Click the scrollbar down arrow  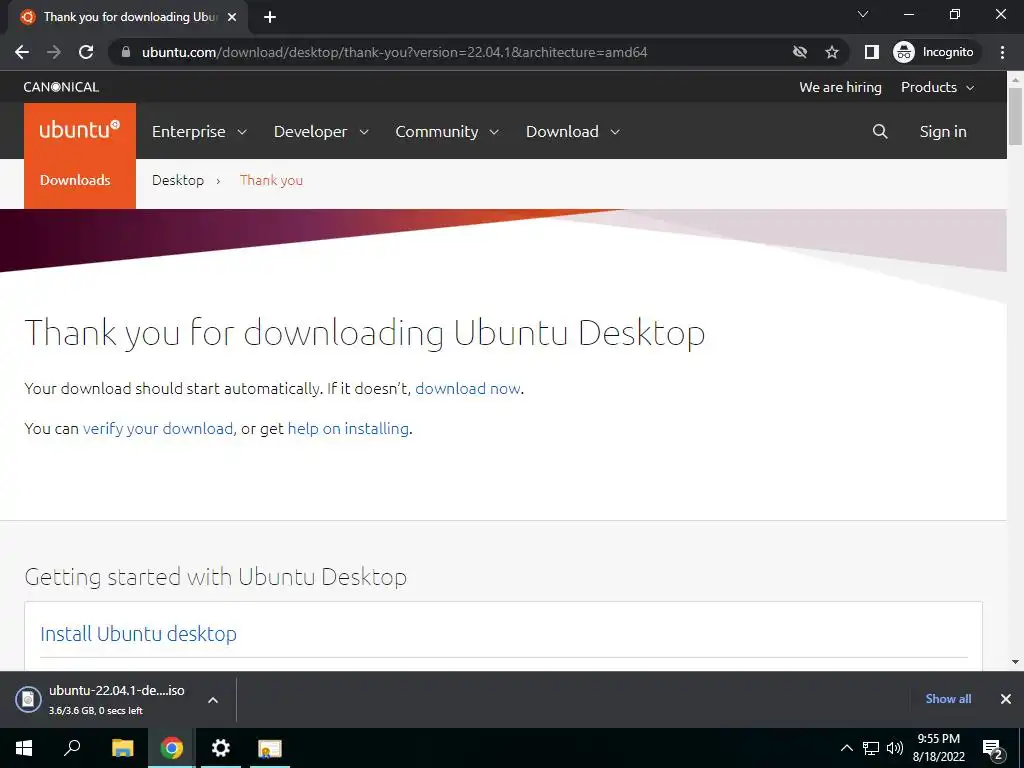pyautogui.click(x=1016, y=662)
